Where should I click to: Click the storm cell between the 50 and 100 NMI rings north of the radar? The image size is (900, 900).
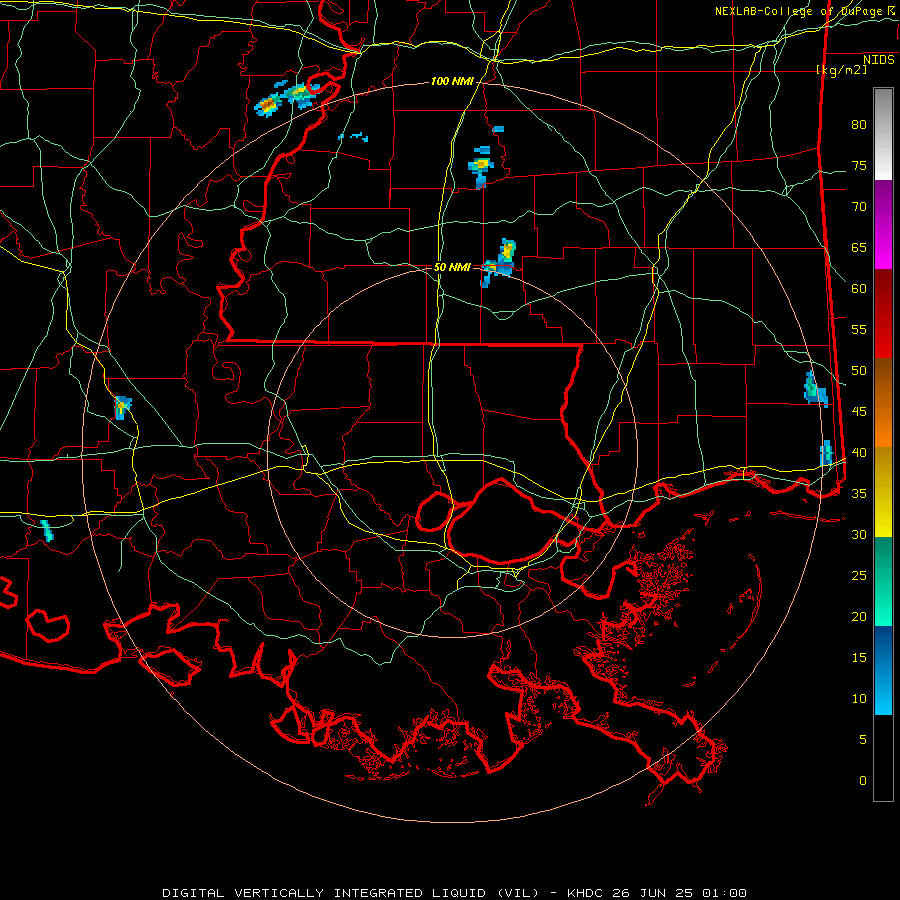pos(481,166)
